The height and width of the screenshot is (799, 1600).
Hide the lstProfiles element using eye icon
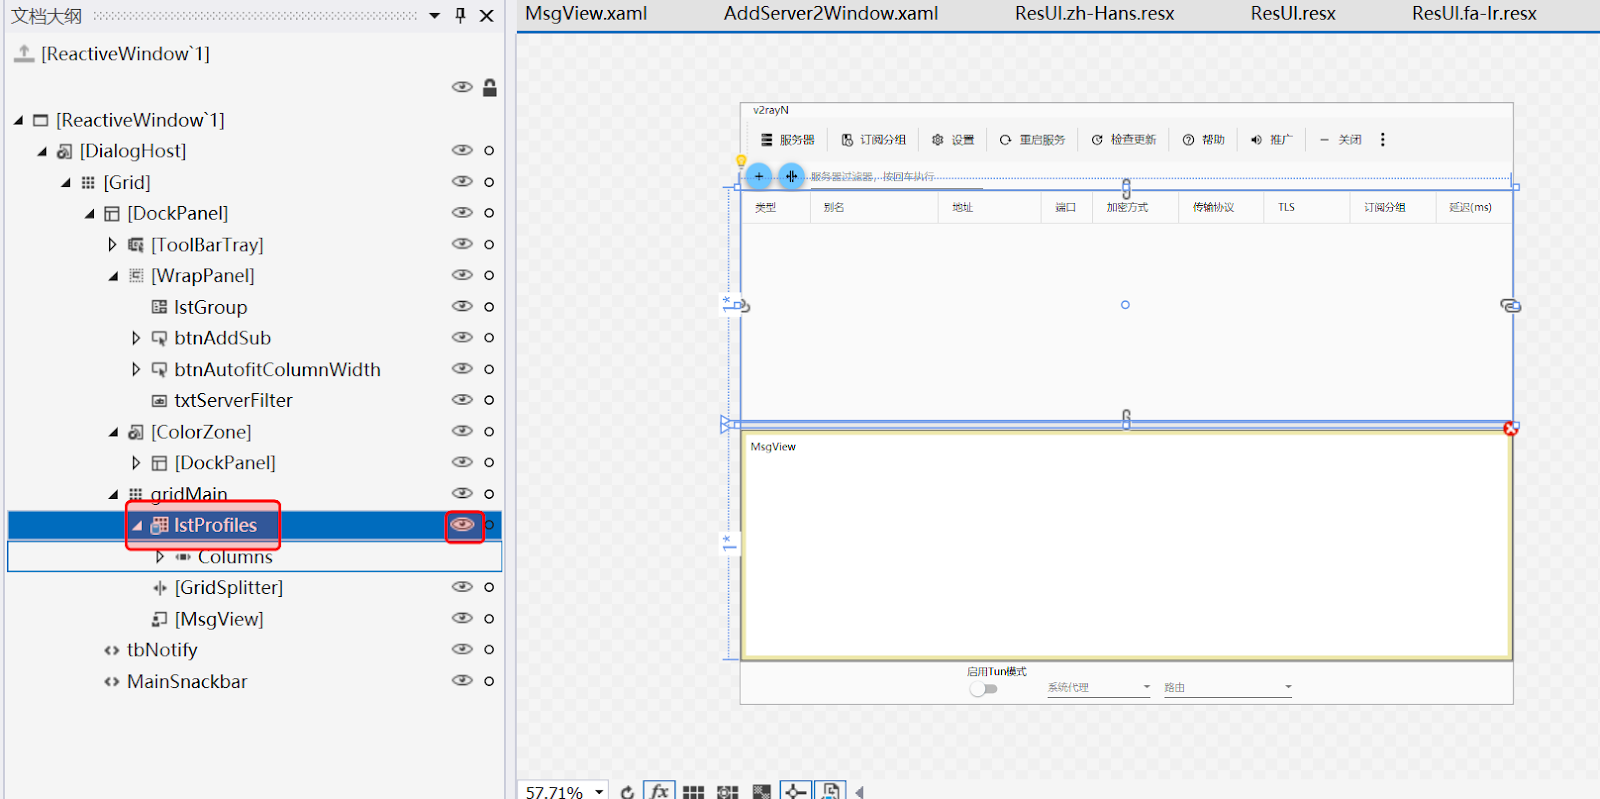pyautogui.click(x=462, y=525)
